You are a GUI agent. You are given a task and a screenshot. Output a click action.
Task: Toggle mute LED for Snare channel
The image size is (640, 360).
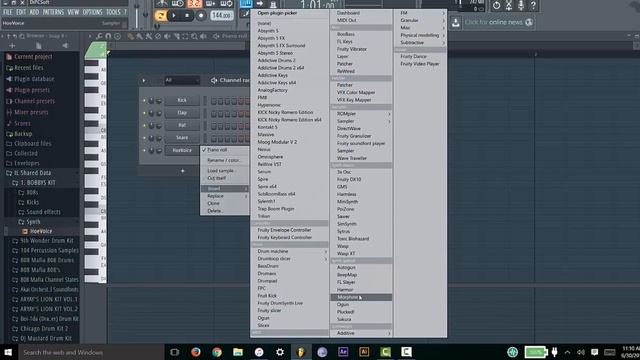tap(144, 138)
